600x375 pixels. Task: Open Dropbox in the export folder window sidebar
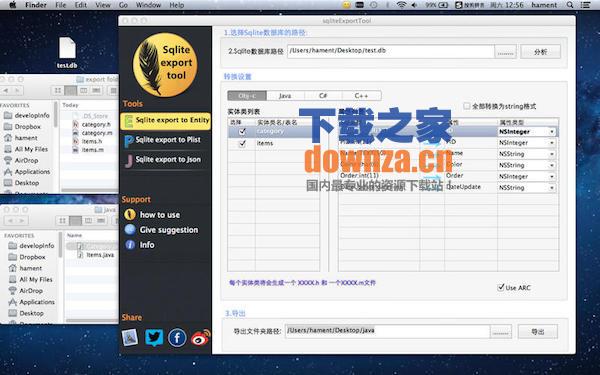point(22,126)
